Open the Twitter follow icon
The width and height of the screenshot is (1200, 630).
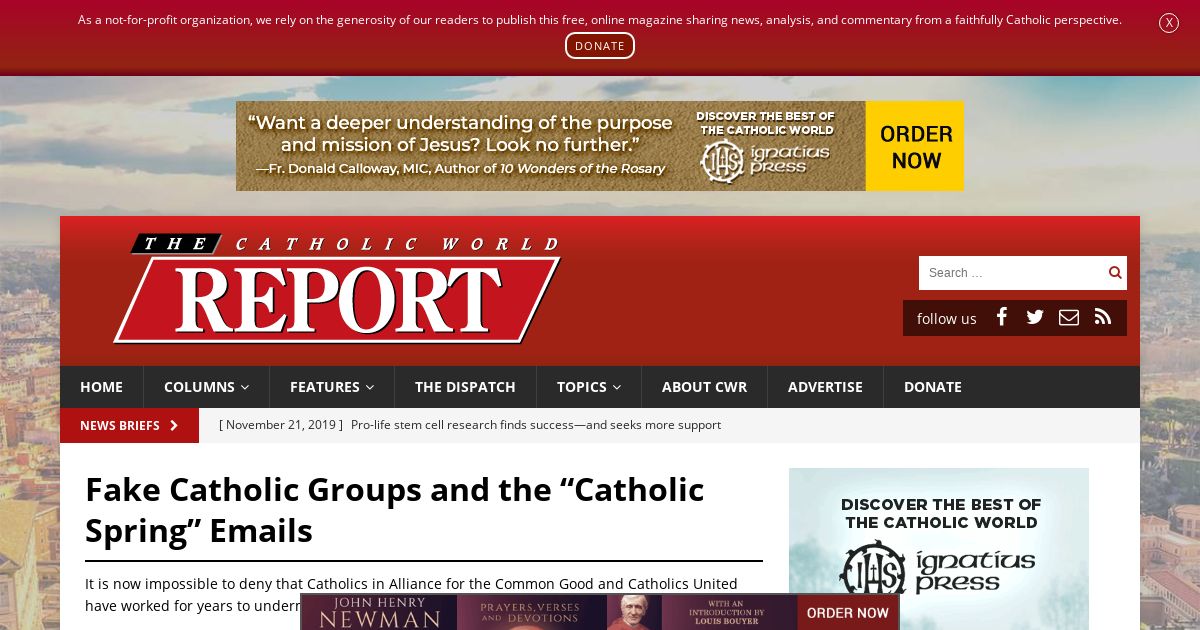click(x=1035, y=317)
